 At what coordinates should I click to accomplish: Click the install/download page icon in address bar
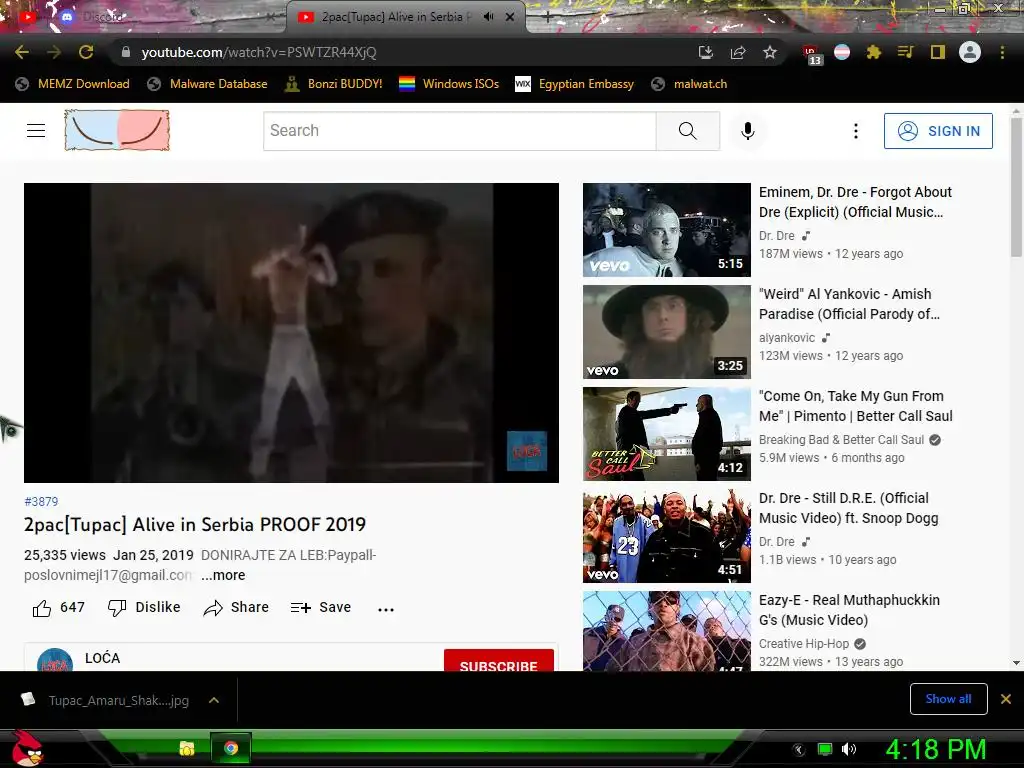705,52
